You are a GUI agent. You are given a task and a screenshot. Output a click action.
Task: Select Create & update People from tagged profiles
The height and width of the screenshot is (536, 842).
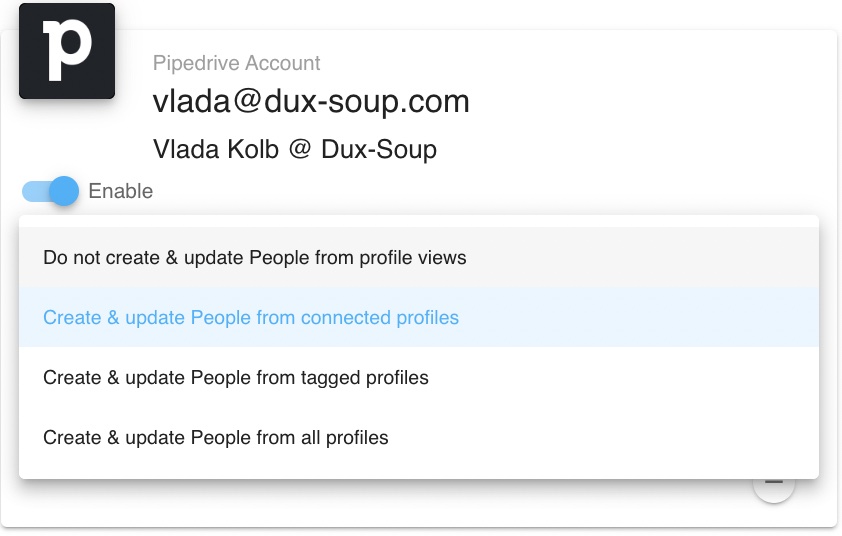pyautogui.click(x=419, y=378)
